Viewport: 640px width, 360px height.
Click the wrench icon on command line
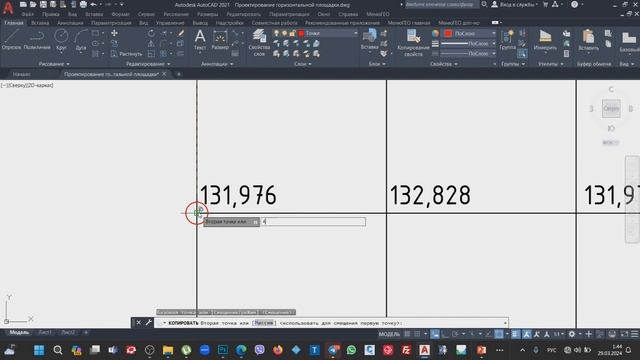pos(149,322)
